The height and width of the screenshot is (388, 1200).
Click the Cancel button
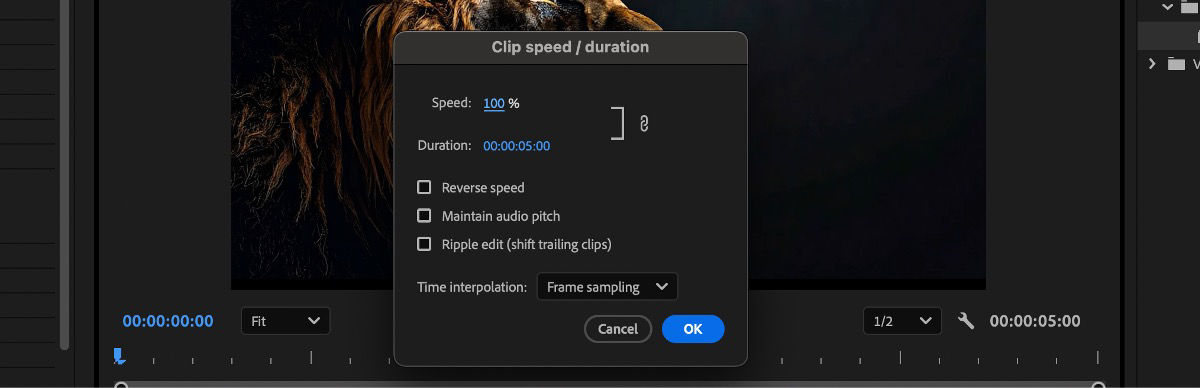(x=618, y=329)
